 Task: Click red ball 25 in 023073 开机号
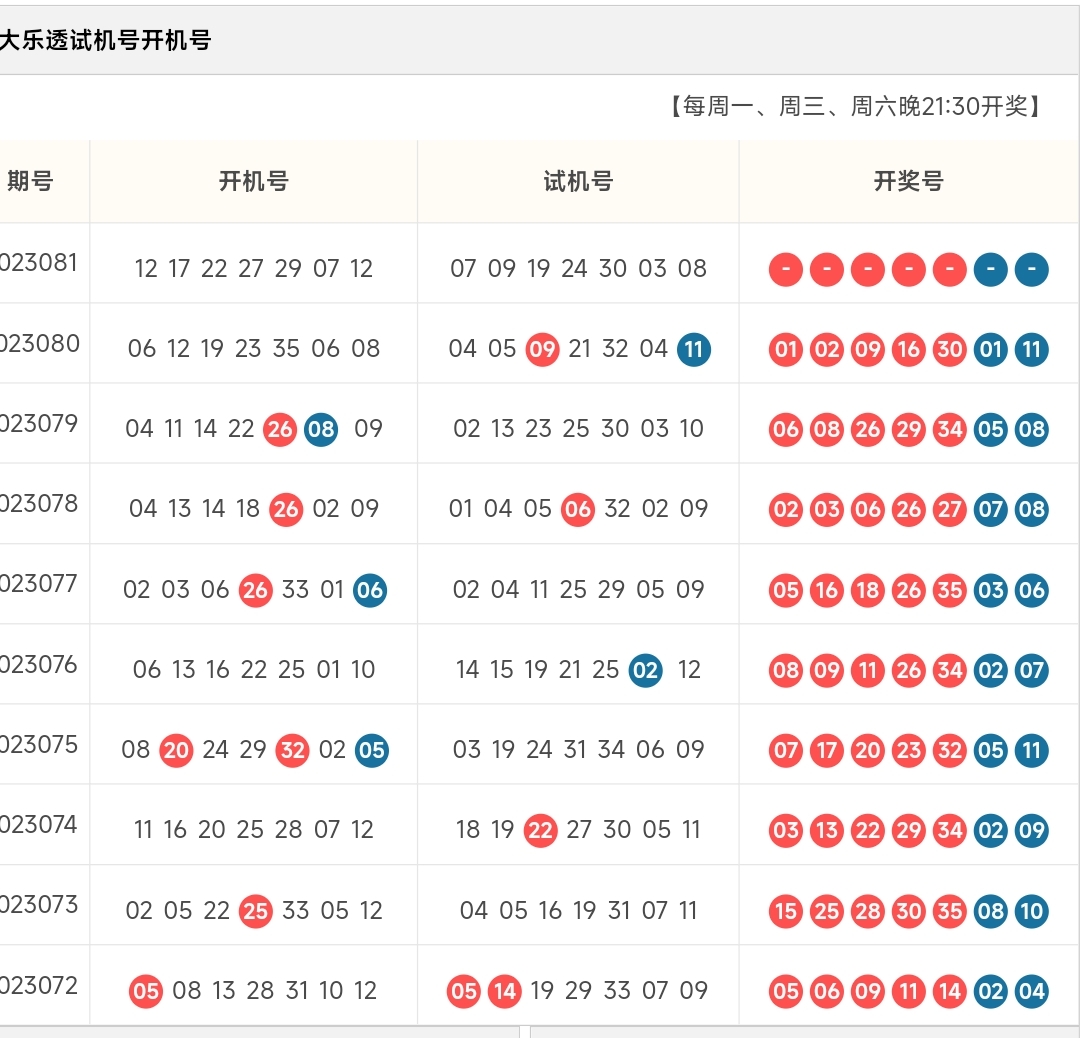click(256, 911)
